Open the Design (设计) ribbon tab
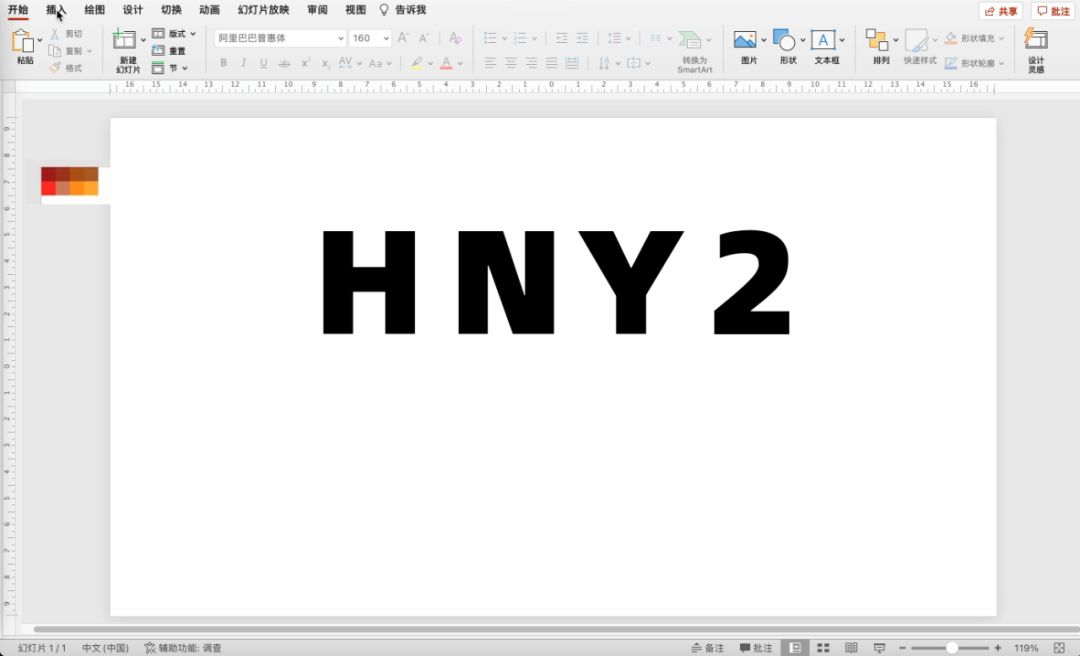The height and width of the screenshot is (656, 1080). (133, 10)
